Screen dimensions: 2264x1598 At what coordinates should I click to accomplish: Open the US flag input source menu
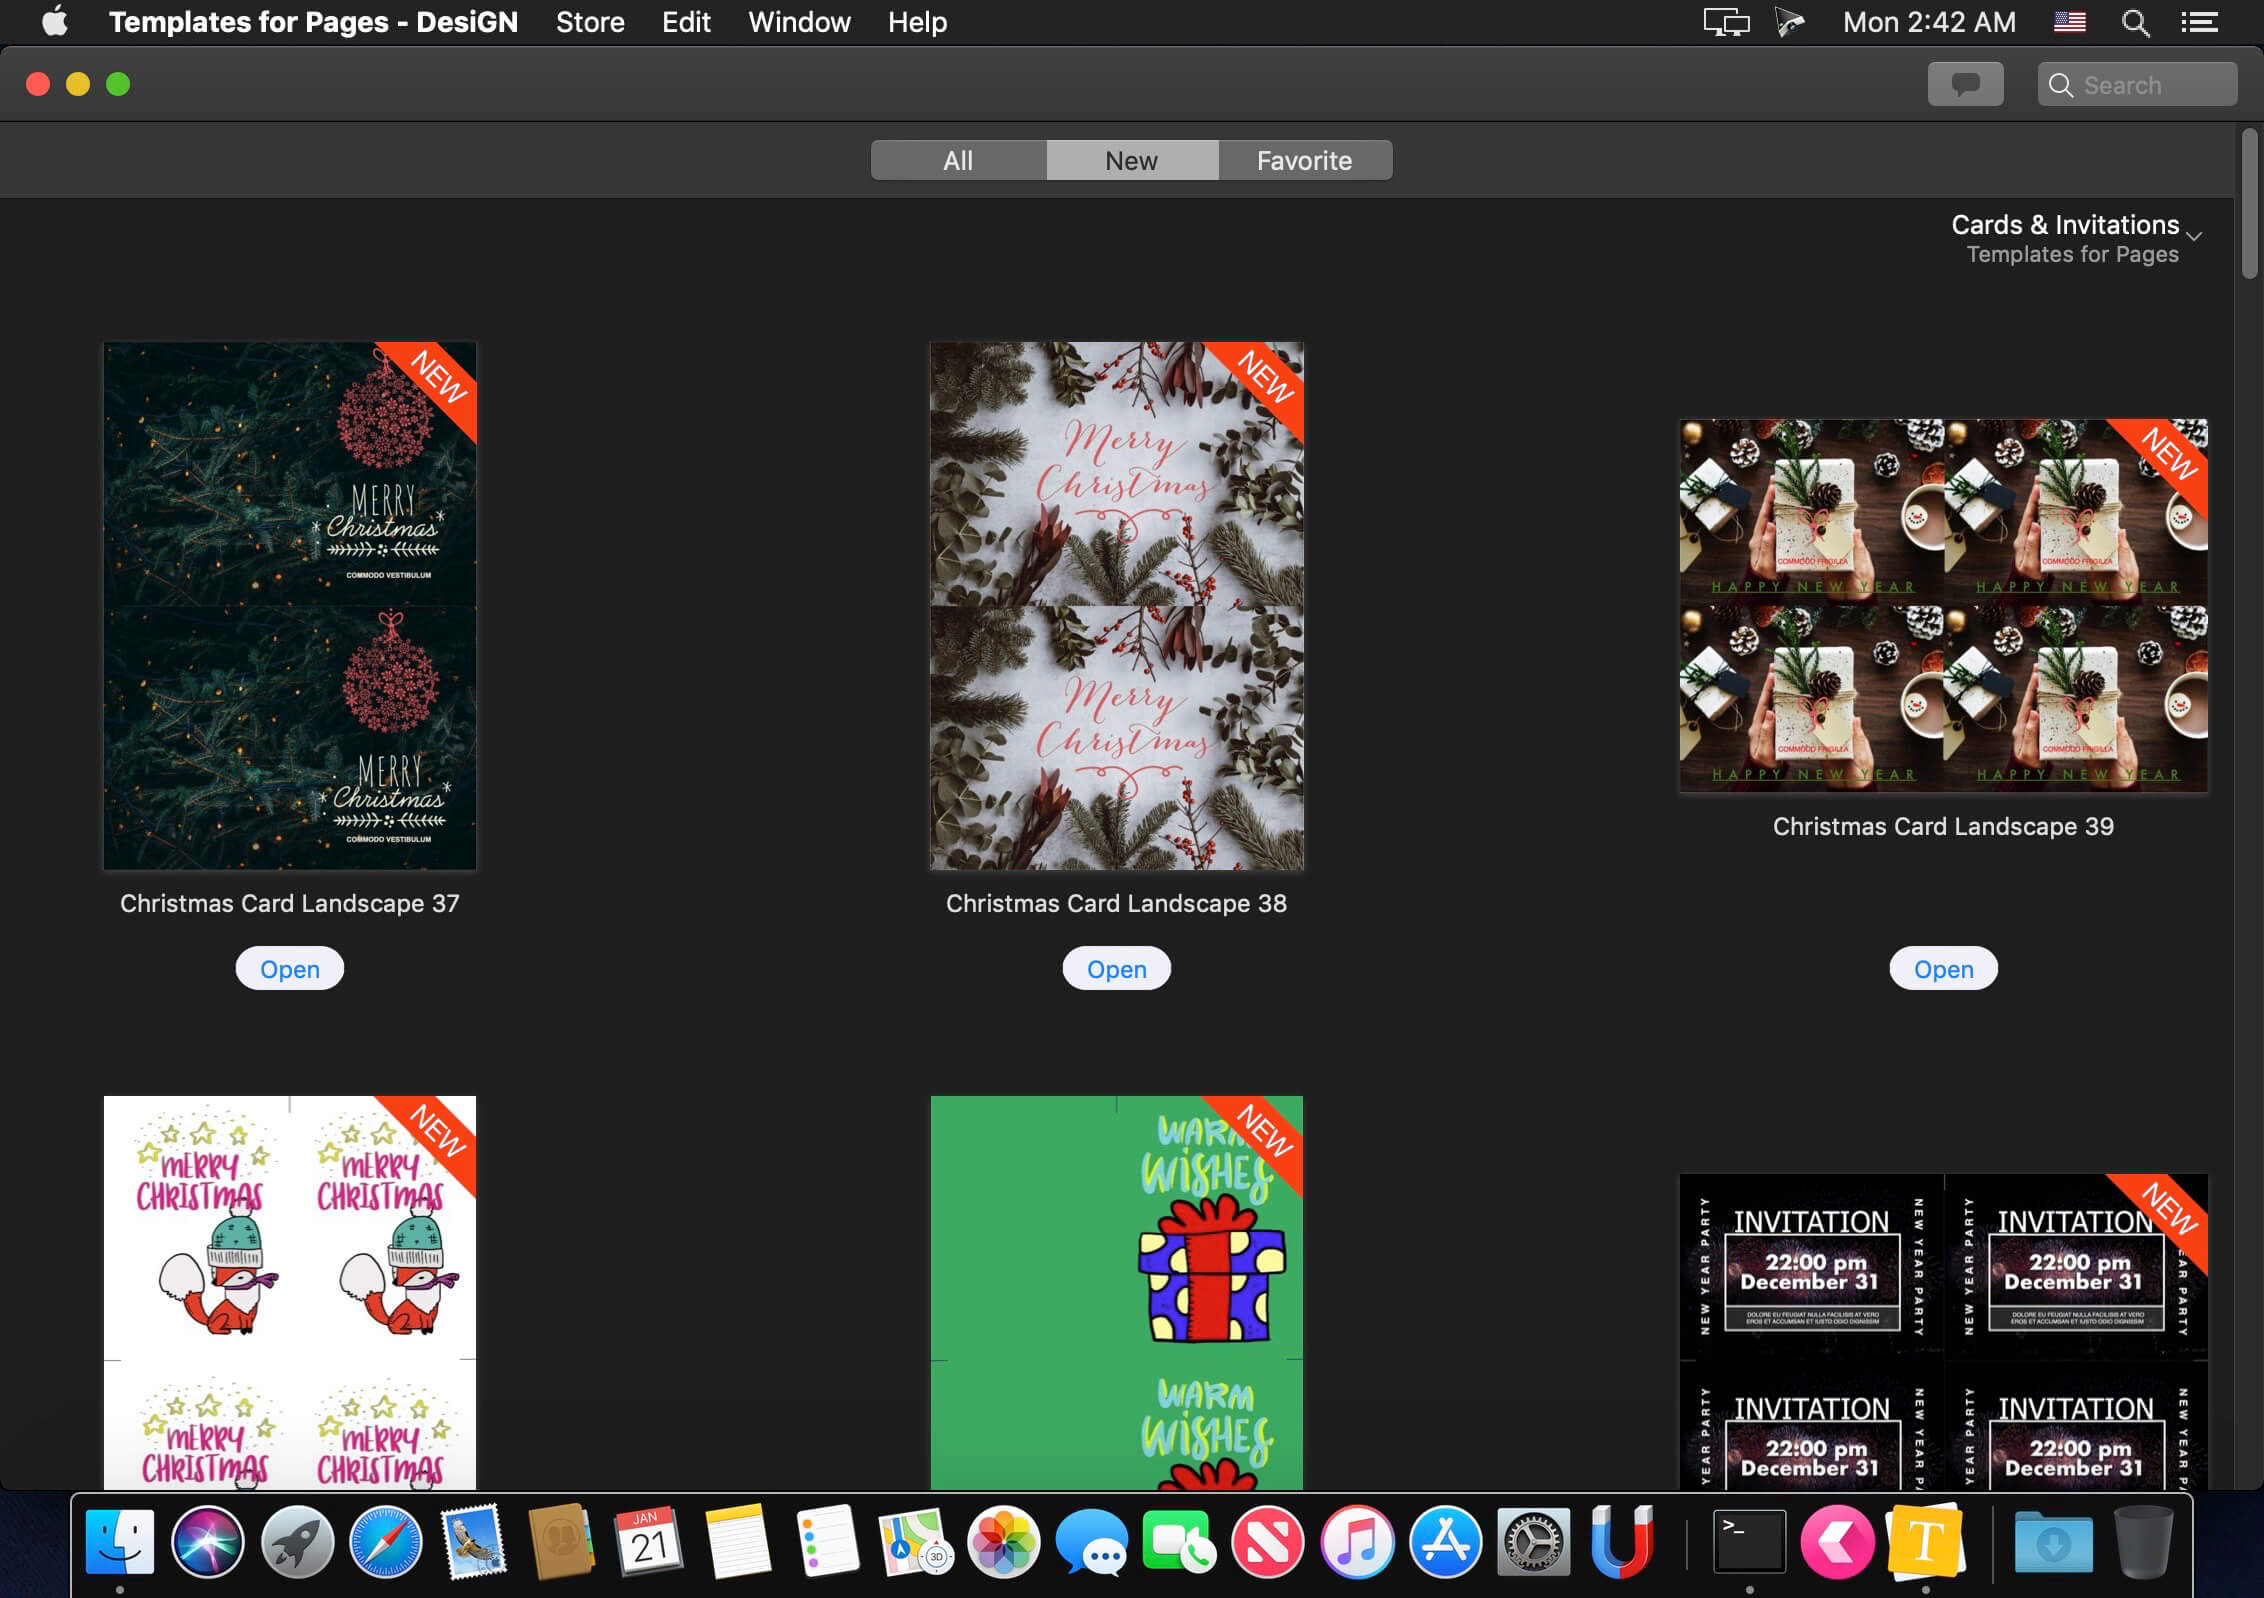point(2069,22)
